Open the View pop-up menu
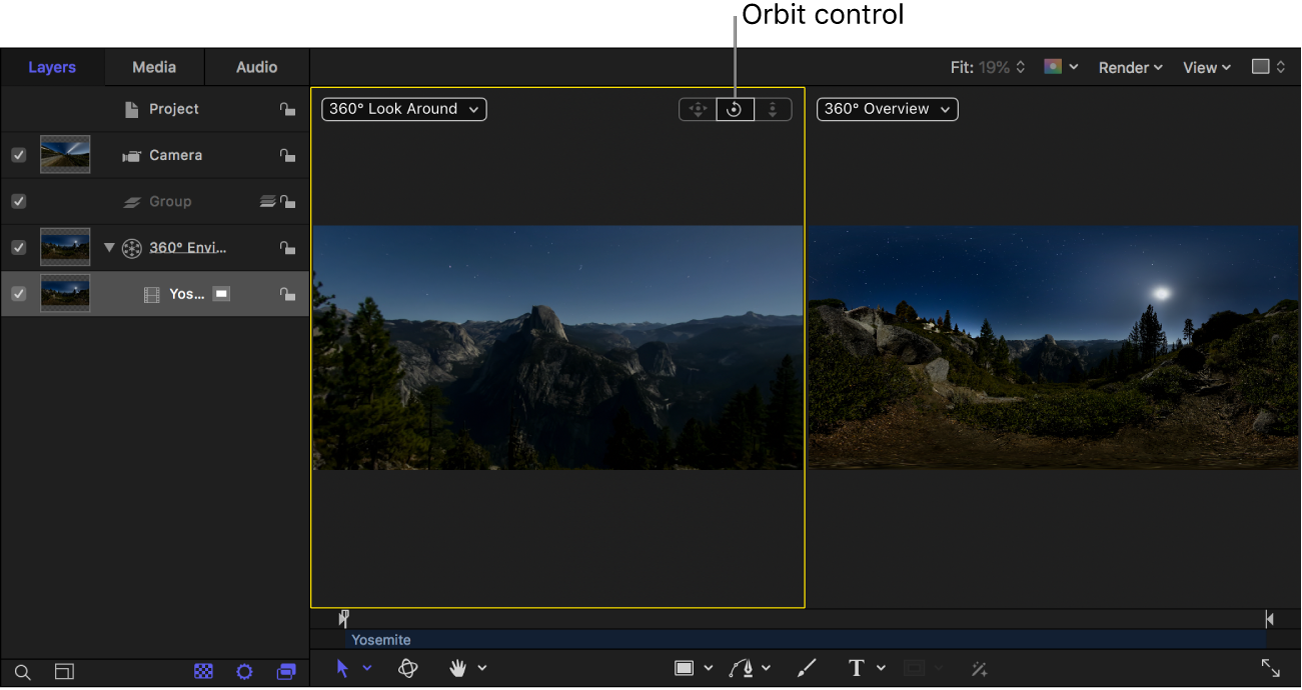 pos(1206,67)
